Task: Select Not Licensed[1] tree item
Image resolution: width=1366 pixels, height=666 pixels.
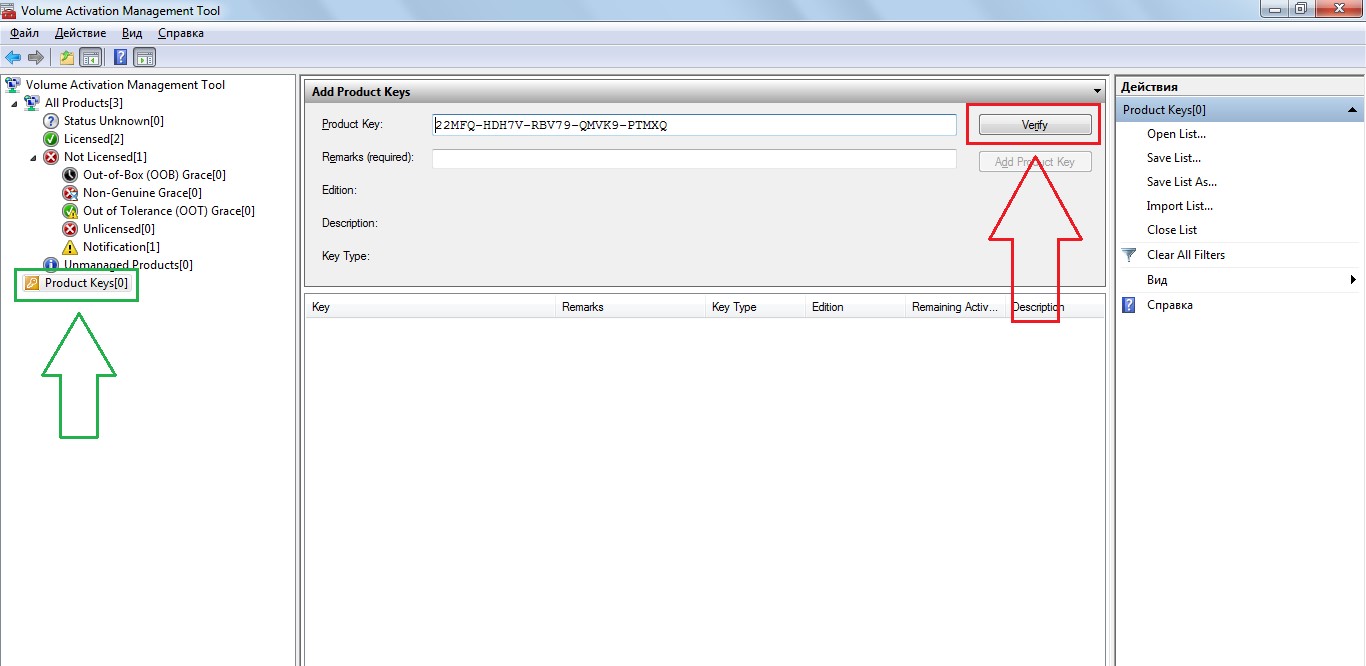Action: 105,157
